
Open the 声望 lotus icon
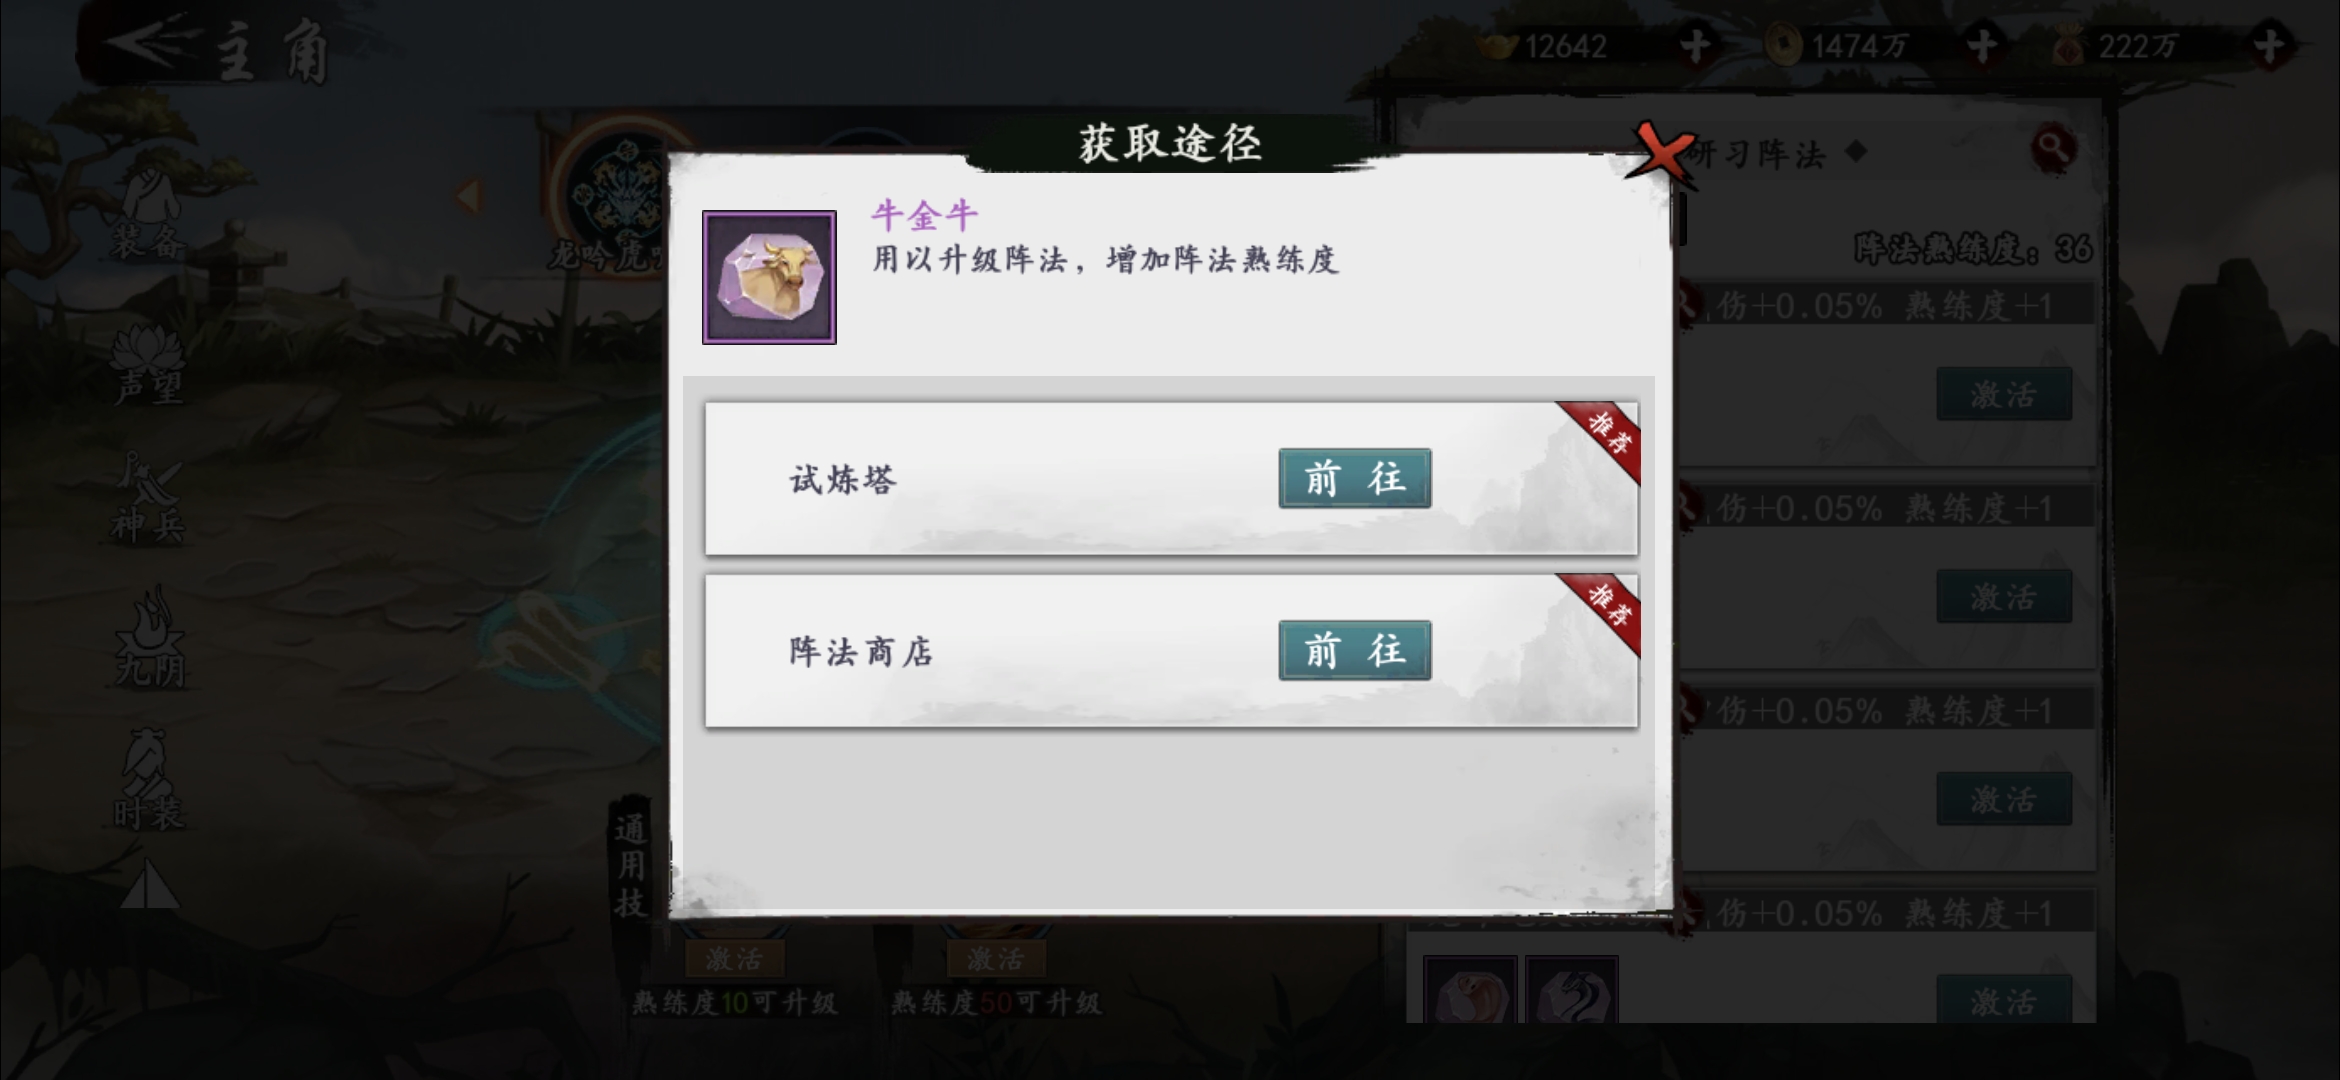coord(148,365)
